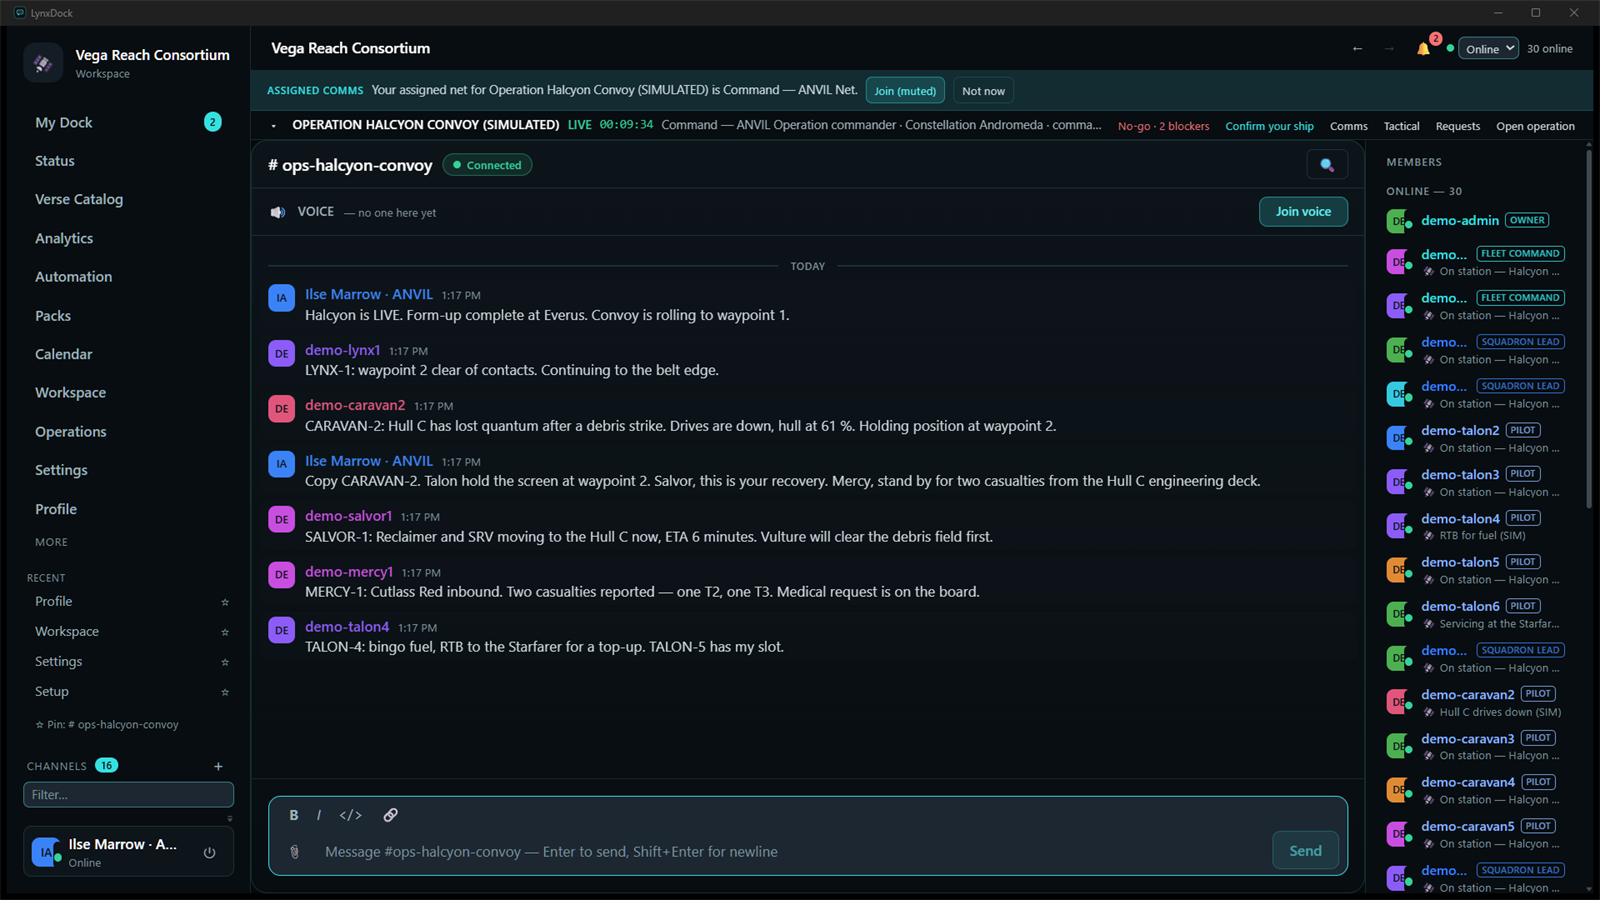Click the OWNER badge on demo-admin
Screen dimensions: 1600x900
[x=1527, y=220]
